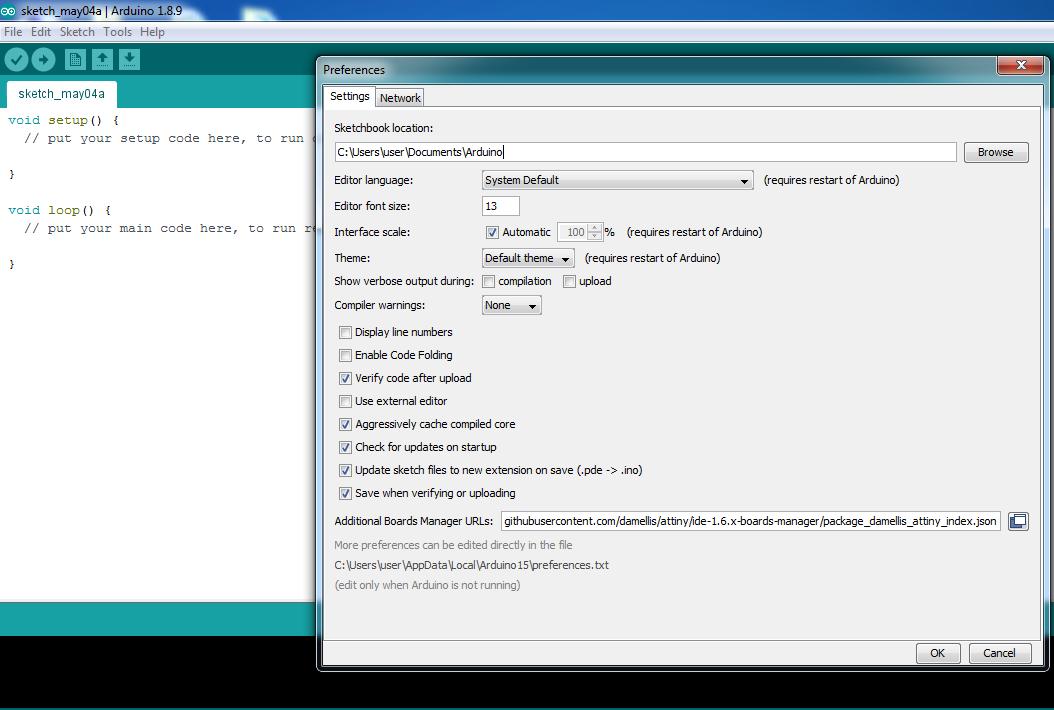Viewport: 1054px width, 710px height.
Task: Click the "void loop() {" code line
Action: click(x=59, y=210)
